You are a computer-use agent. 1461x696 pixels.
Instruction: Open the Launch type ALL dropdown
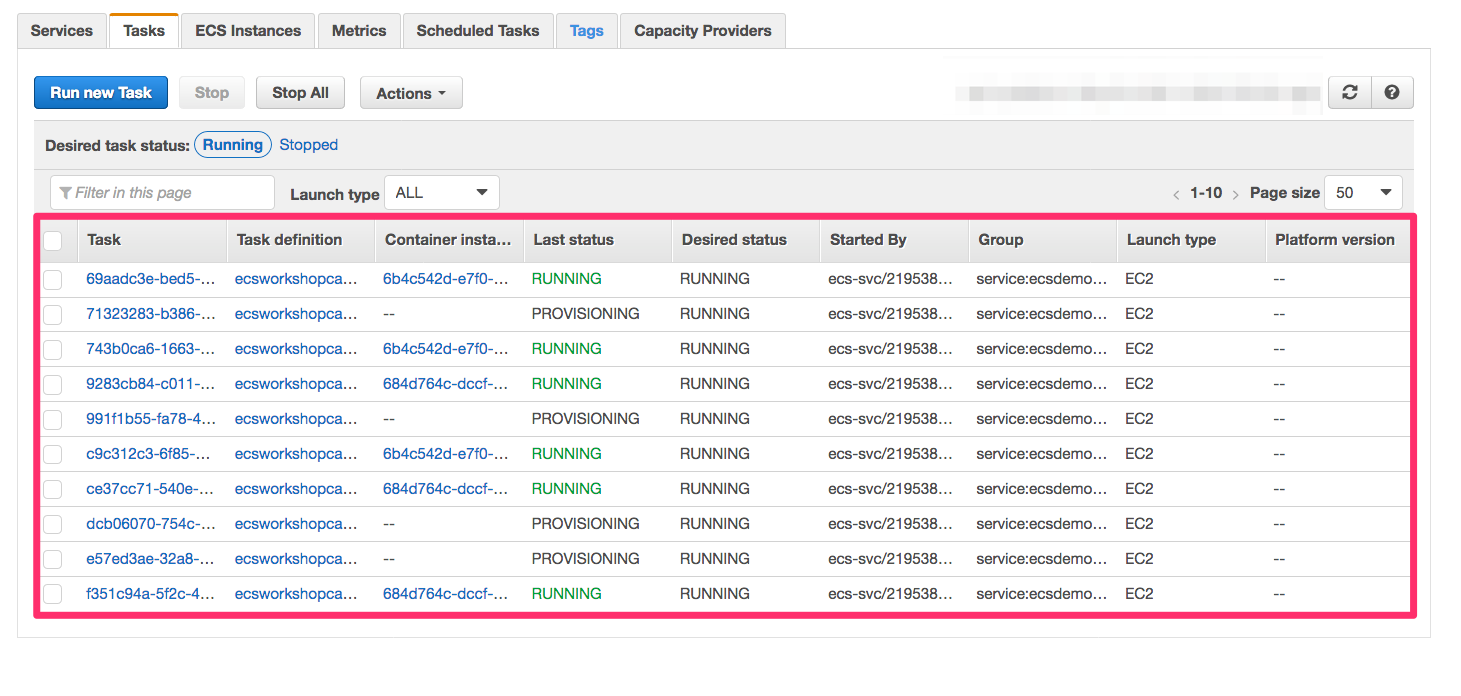click(441, 193)
